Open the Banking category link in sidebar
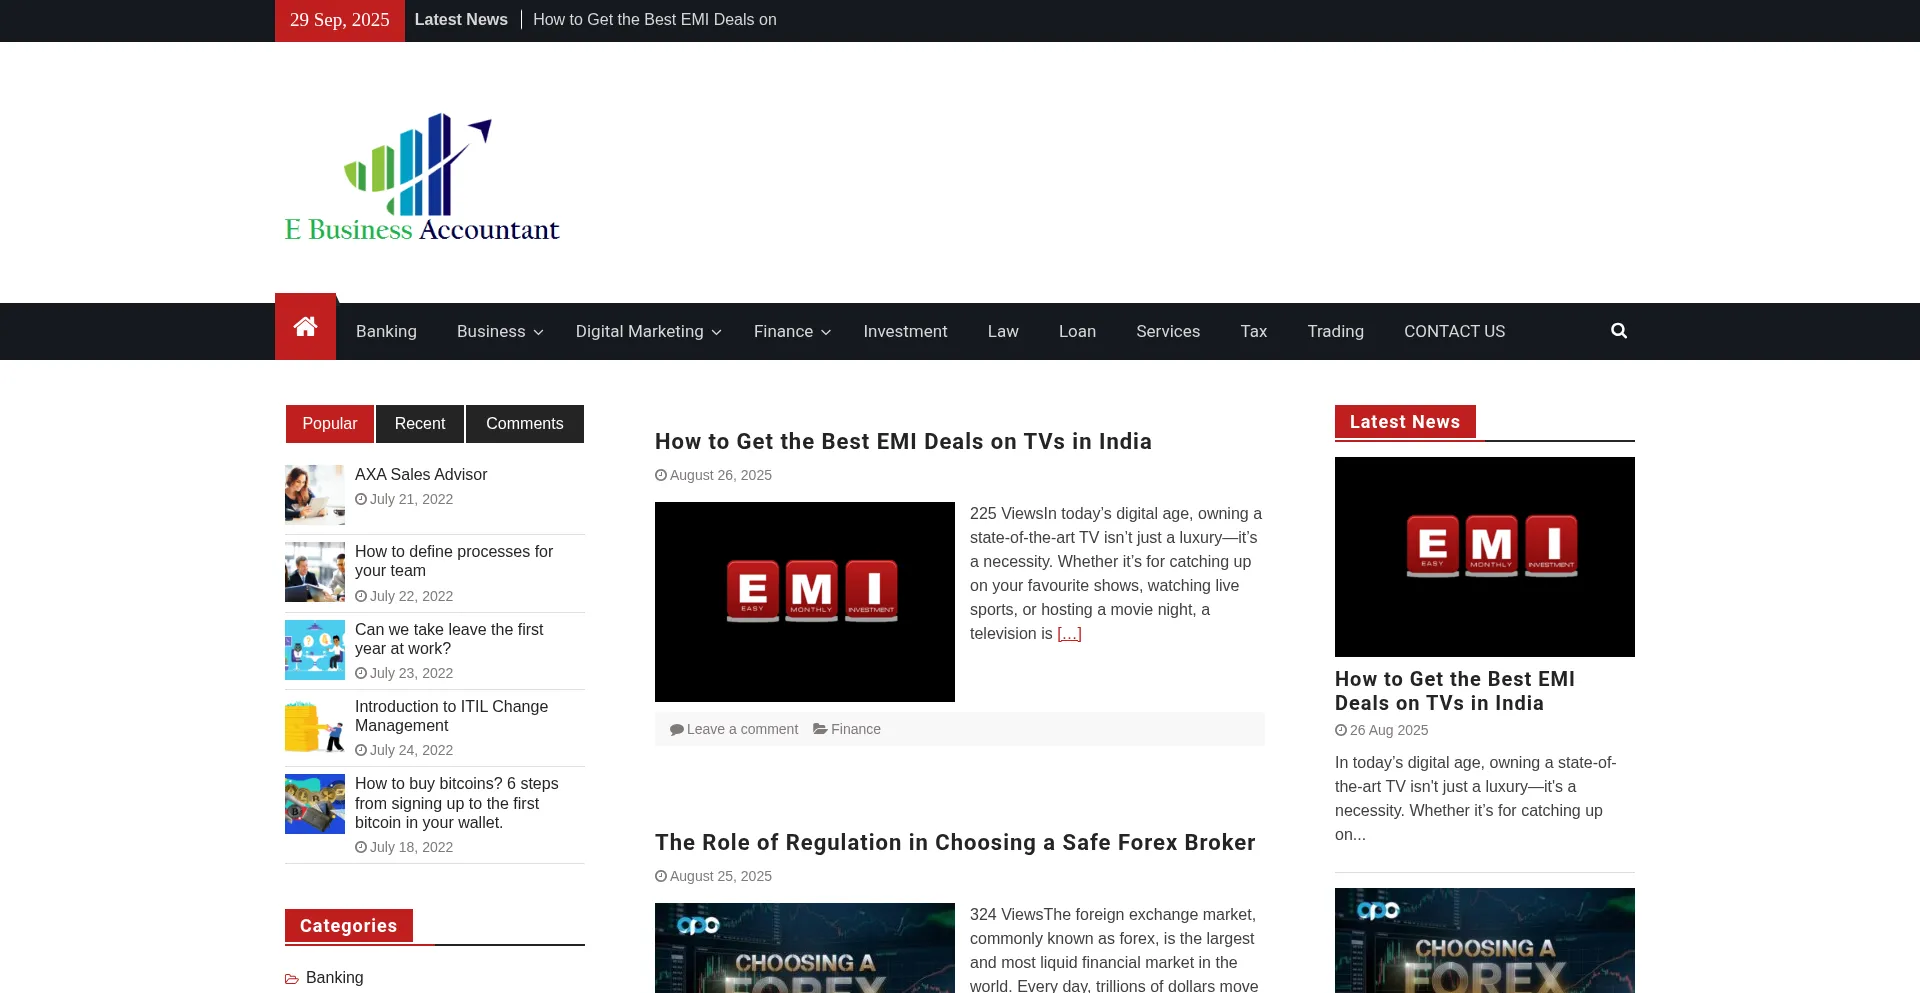 pos(334,978)
